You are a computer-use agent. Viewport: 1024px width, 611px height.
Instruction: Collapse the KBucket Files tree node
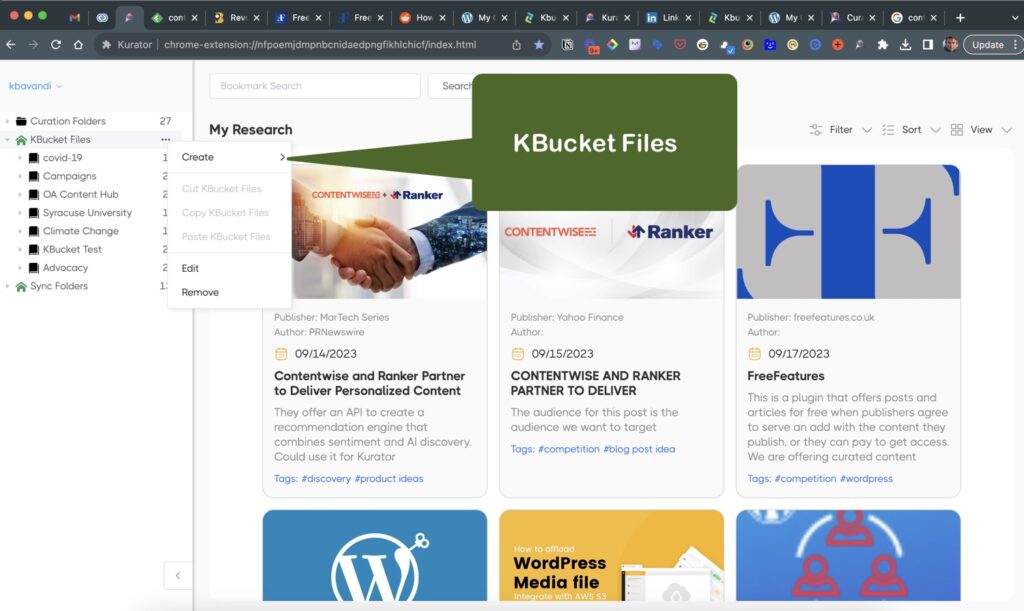coord(8,140)
